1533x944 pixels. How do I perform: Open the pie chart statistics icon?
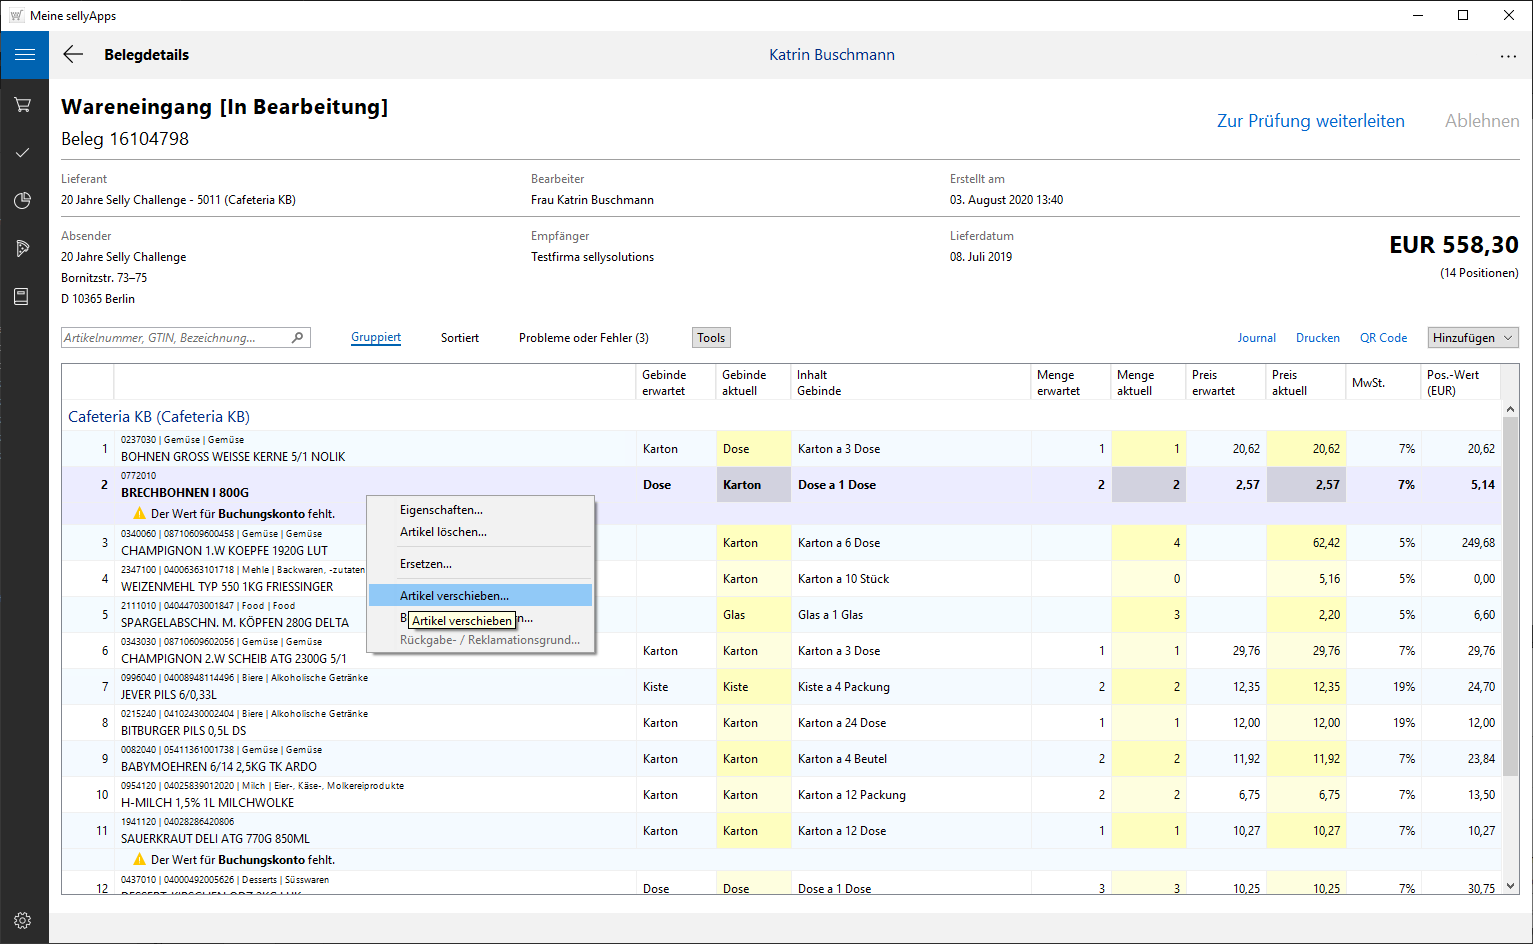coord(23,201)
